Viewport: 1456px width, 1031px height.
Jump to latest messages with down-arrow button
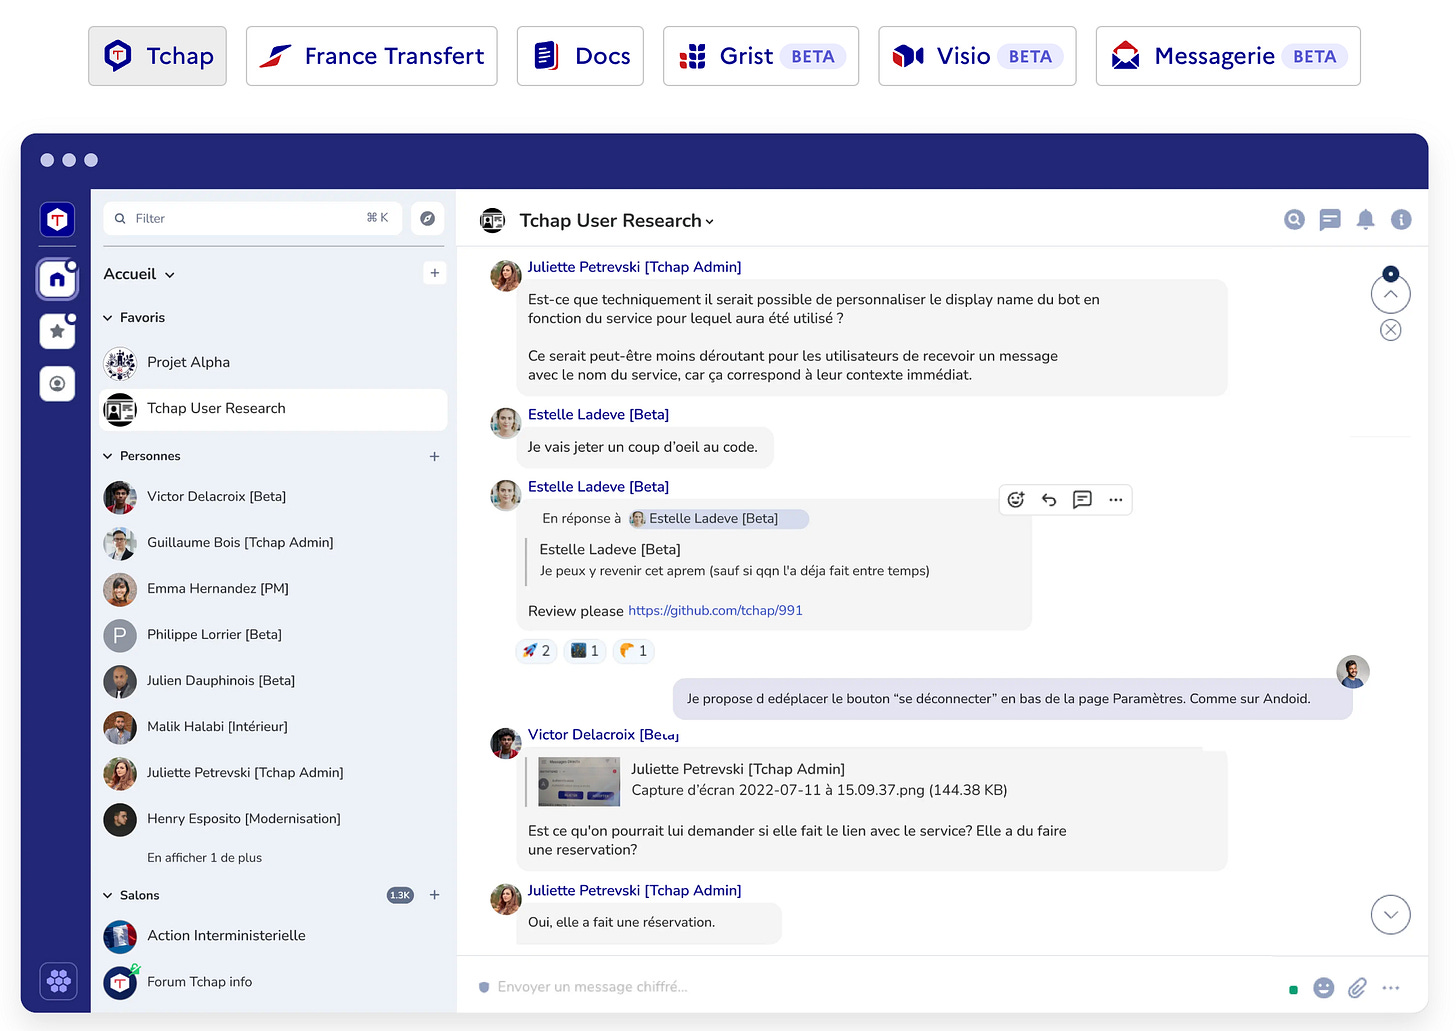tap(1390, 914)
